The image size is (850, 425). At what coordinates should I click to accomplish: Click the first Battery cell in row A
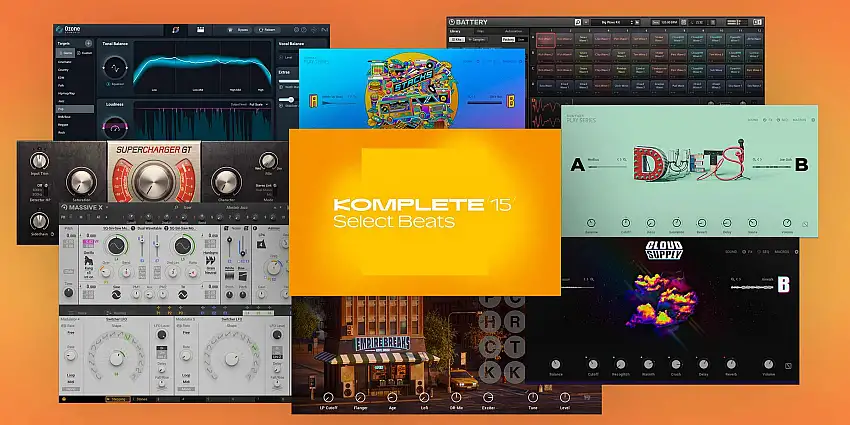click(x=546, y=40)
